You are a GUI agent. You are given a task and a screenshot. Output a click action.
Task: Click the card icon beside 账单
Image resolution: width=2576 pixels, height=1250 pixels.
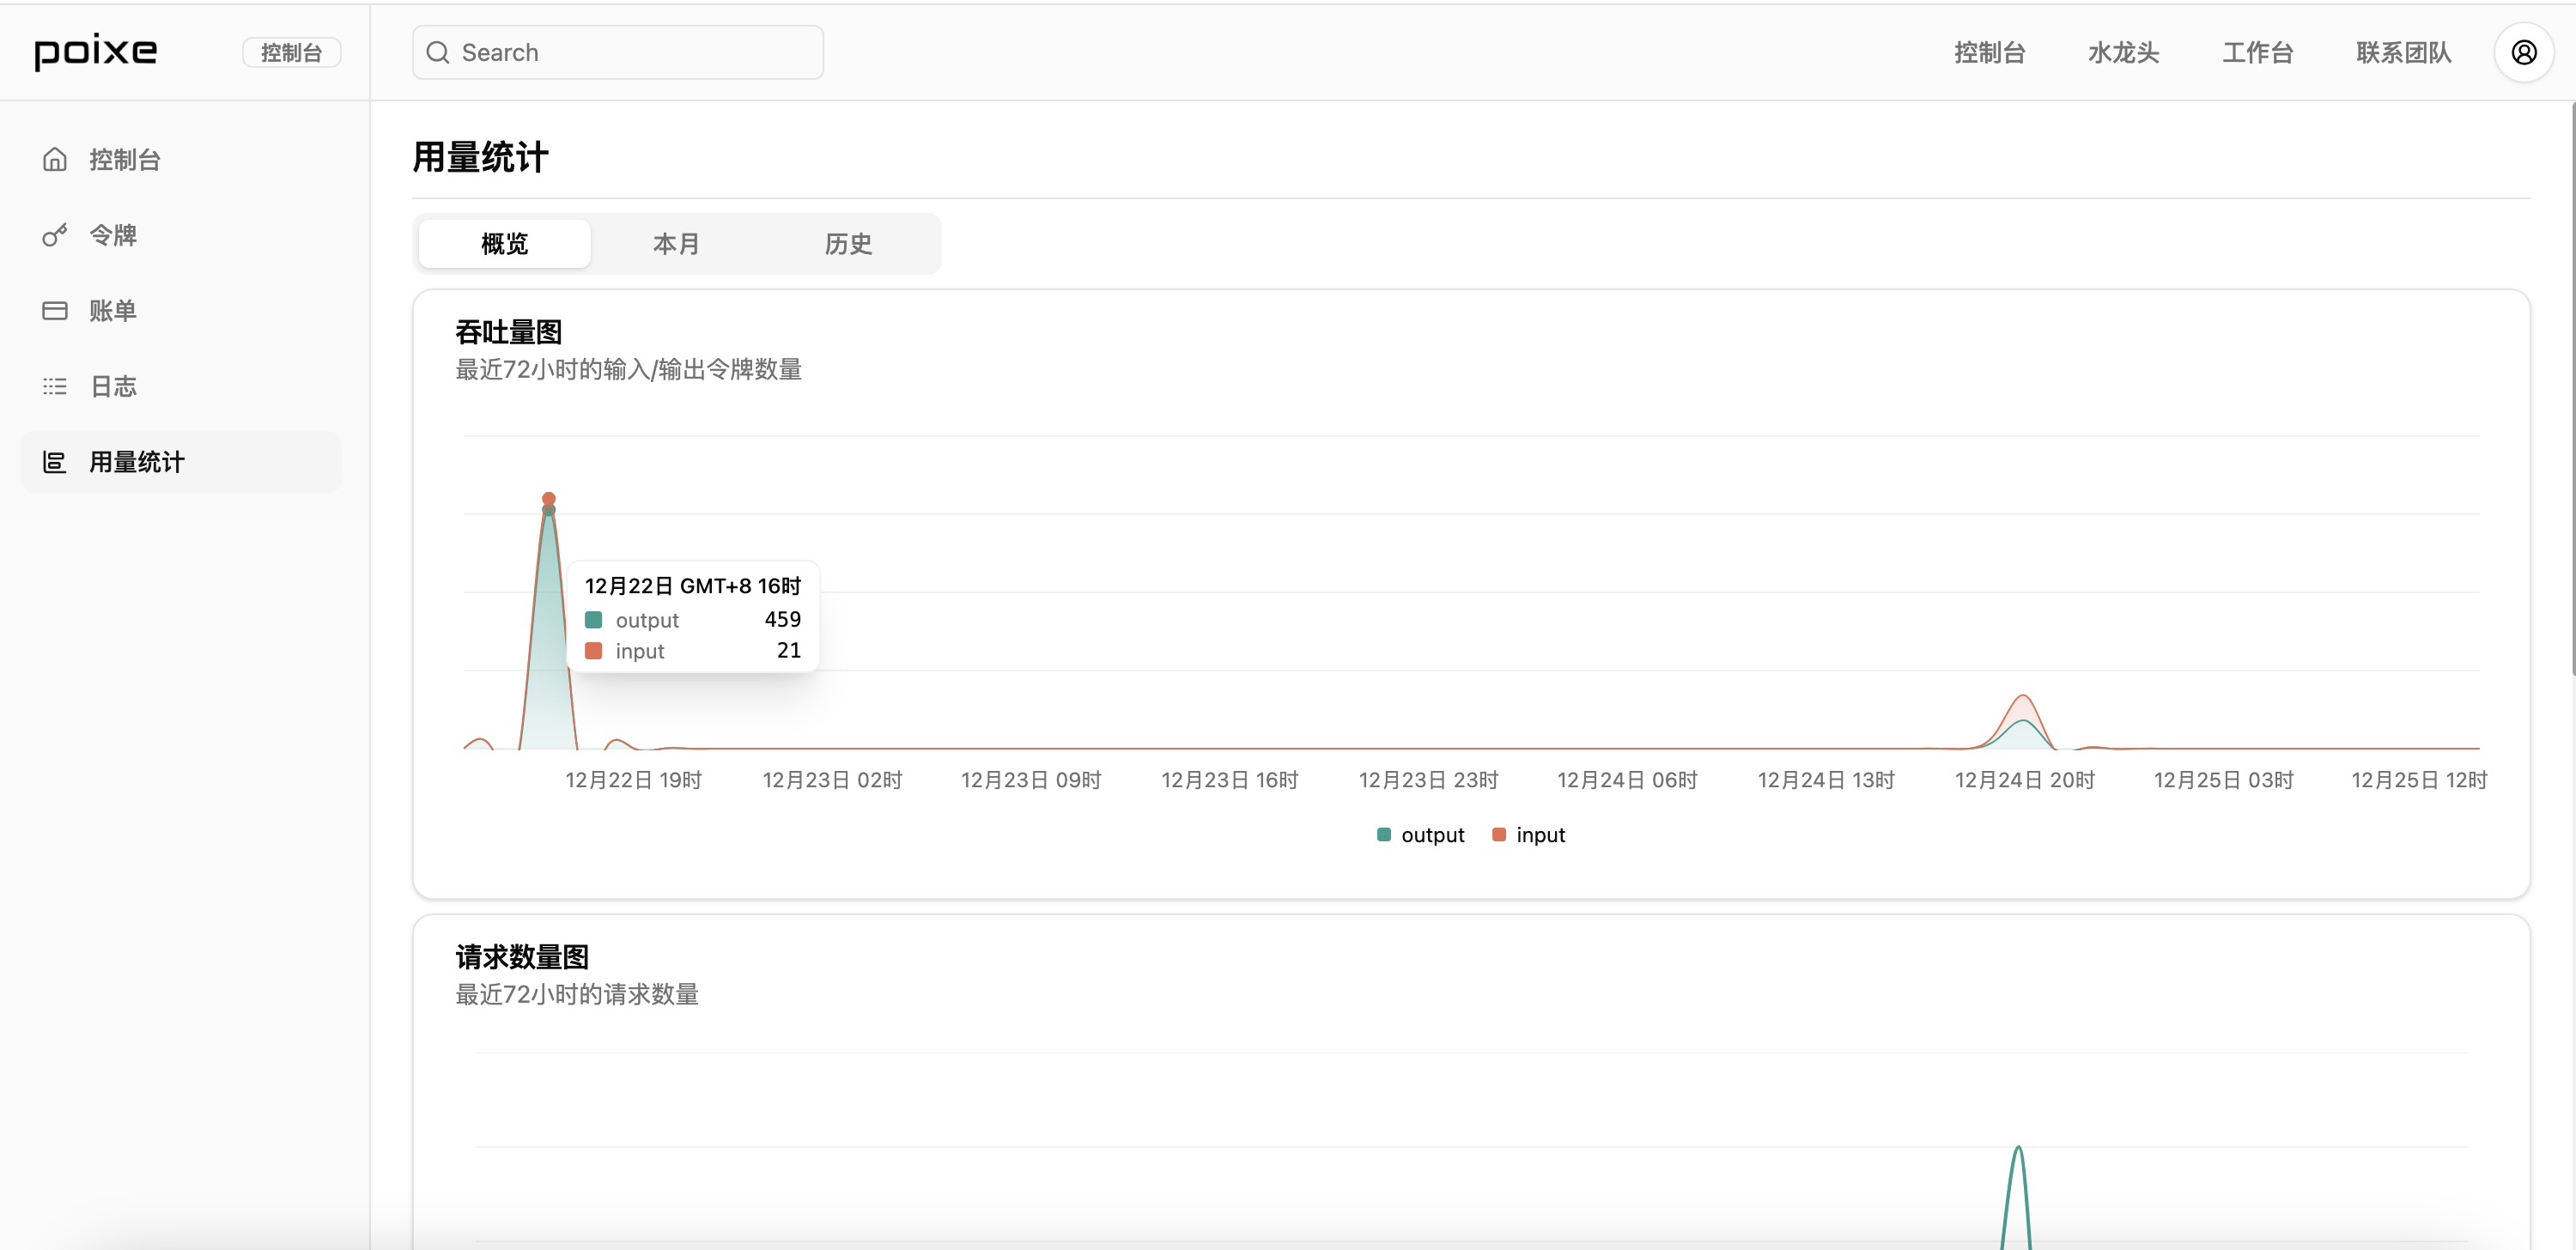[x=55, y=311]
